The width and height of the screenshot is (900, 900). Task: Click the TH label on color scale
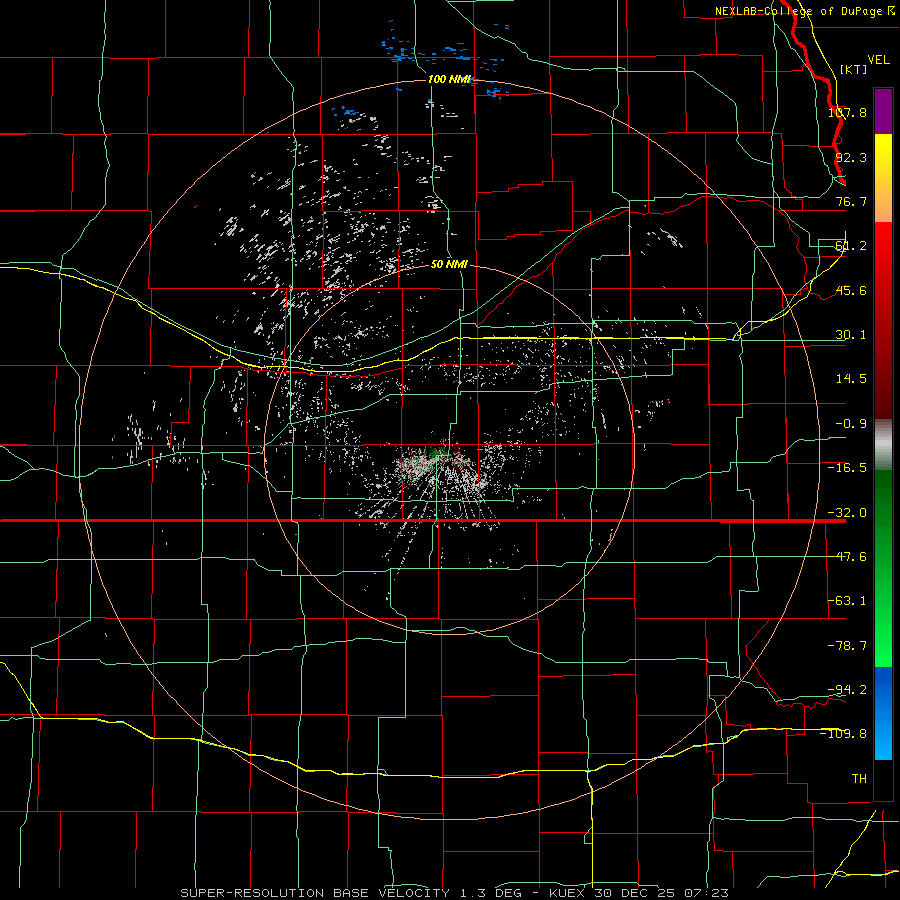pyautogui.click(x=859, y=778)
